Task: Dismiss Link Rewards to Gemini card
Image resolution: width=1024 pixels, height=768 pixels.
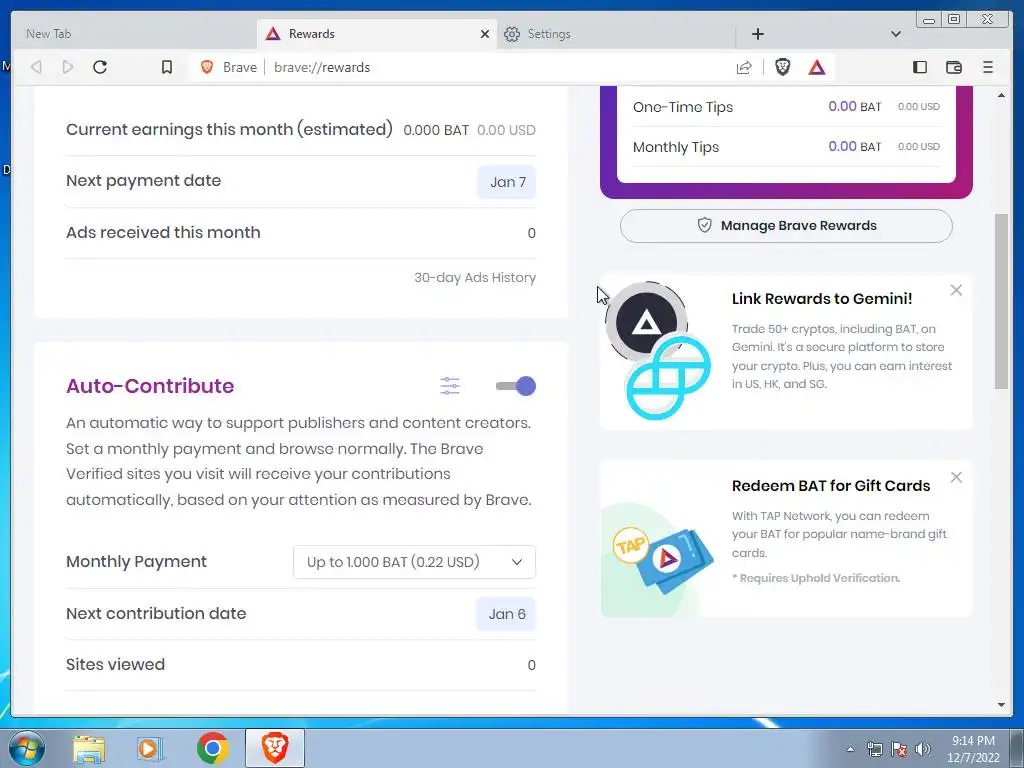Action: (956, 290)
